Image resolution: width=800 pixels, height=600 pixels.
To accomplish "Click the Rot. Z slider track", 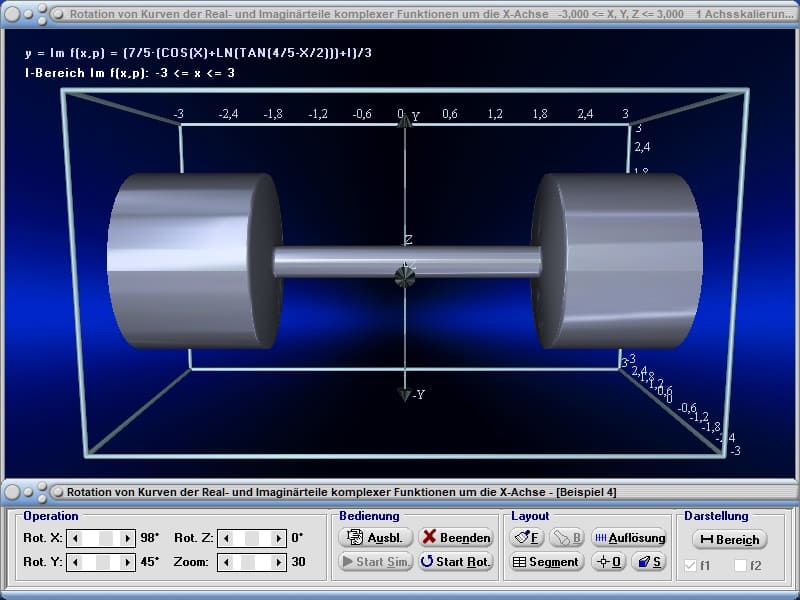I will pos(252,538).
